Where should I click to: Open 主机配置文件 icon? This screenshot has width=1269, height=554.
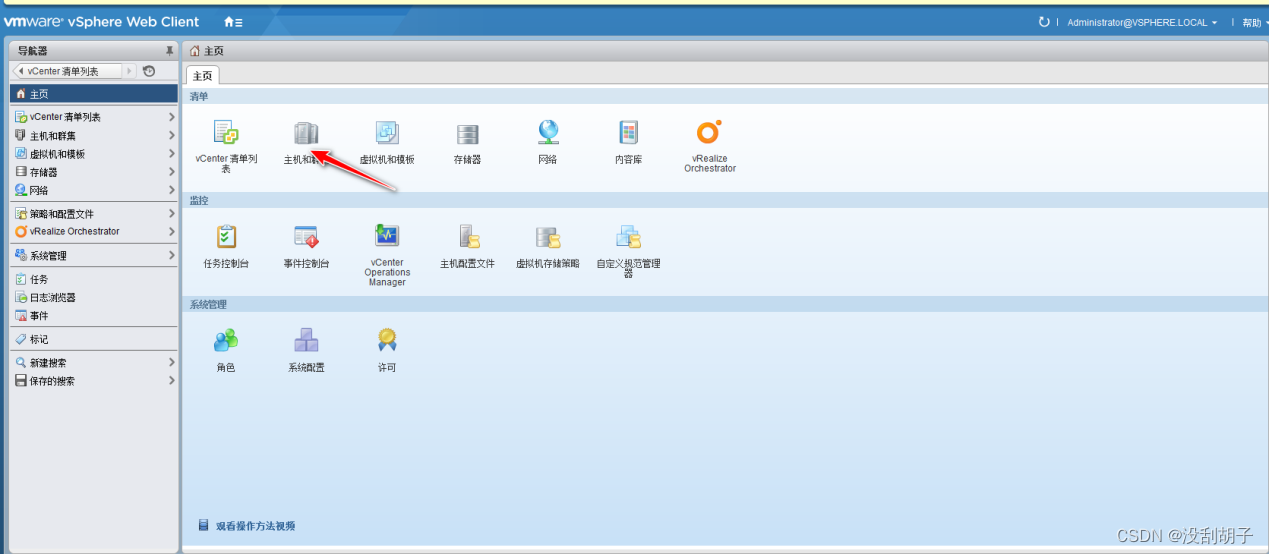468,237
